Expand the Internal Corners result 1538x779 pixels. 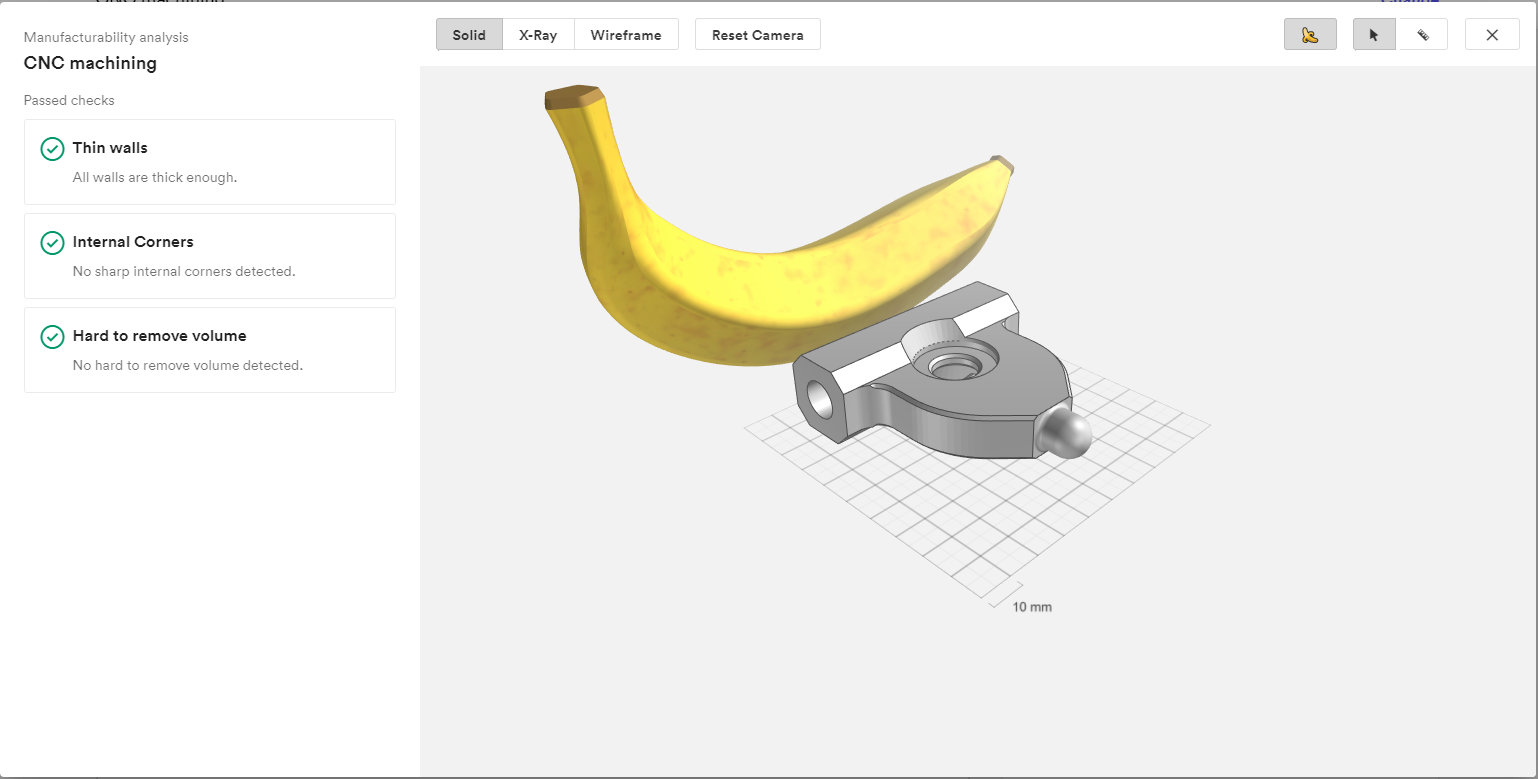(x=210, y=256)
